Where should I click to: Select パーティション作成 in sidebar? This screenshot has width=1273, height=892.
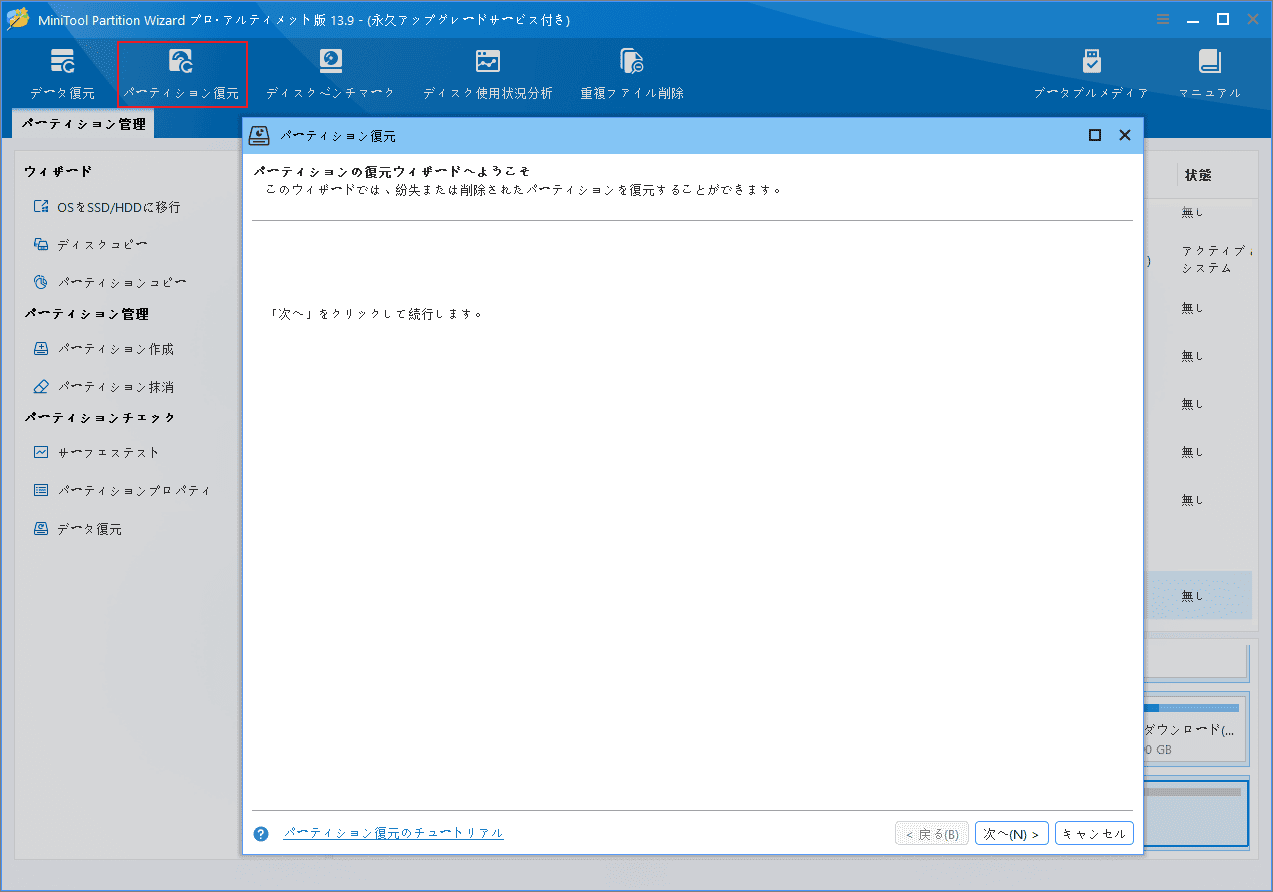tap(115, 349)
